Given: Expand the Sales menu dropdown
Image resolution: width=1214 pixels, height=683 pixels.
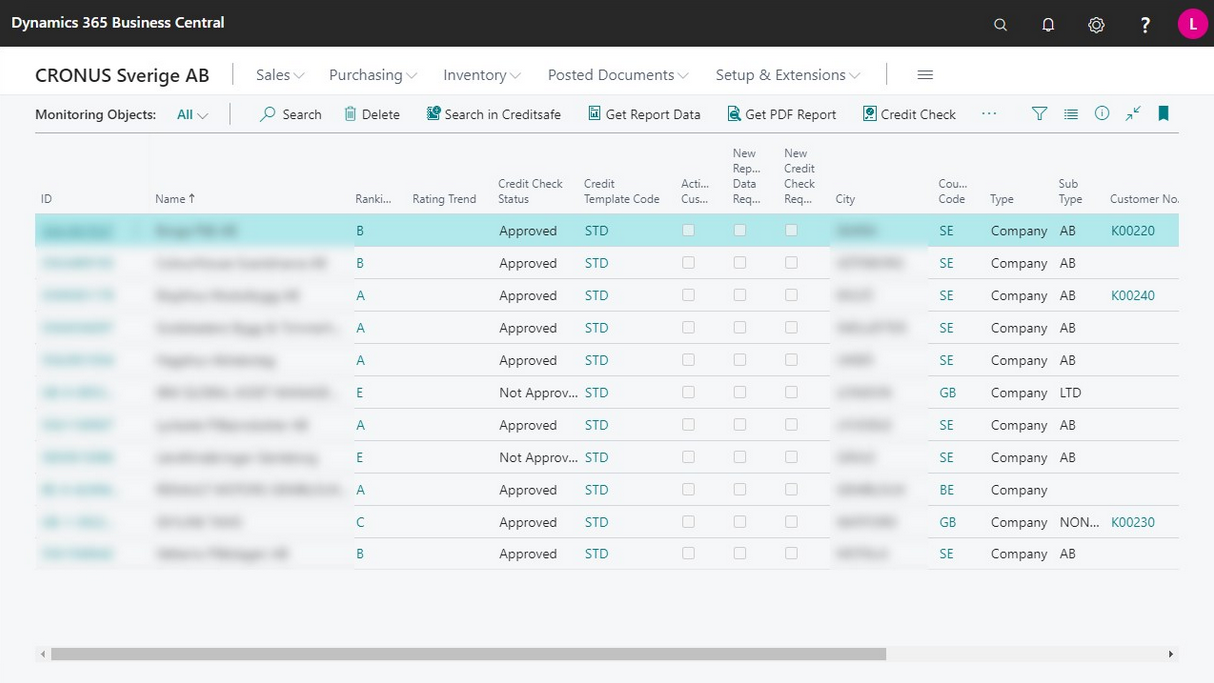Looking at the screenshot, I should (279, 75).
